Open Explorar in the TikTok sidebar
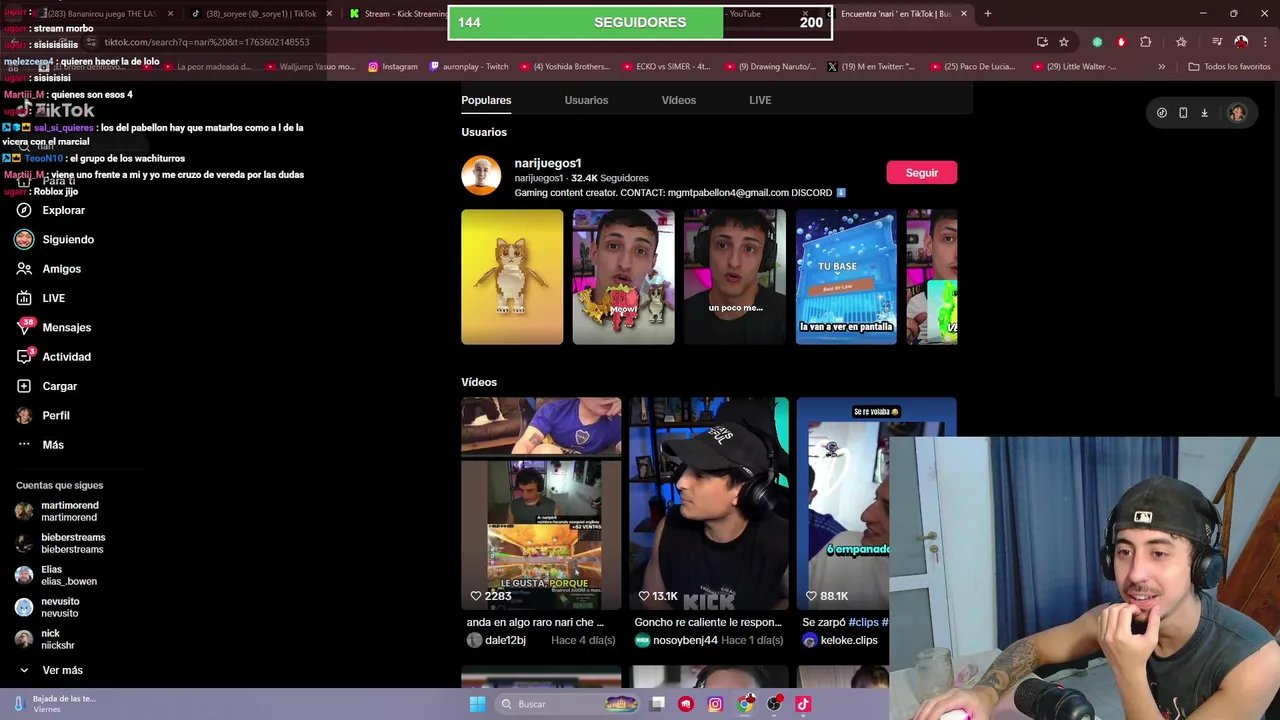This screenshot has height=720, width=1280. (51, 210)
